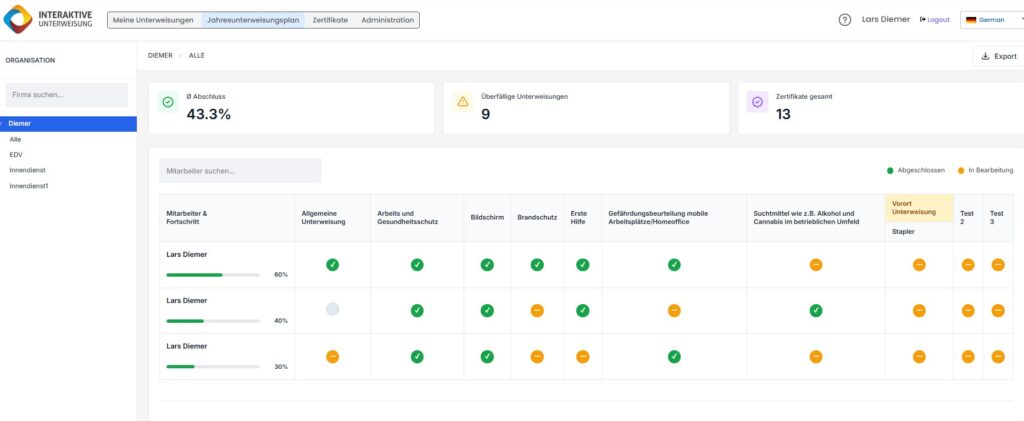Click the Mitarbeiter suchen search field
This screenshot has width=1024, height=421.
pyautogui.click(x=240, y=171)
